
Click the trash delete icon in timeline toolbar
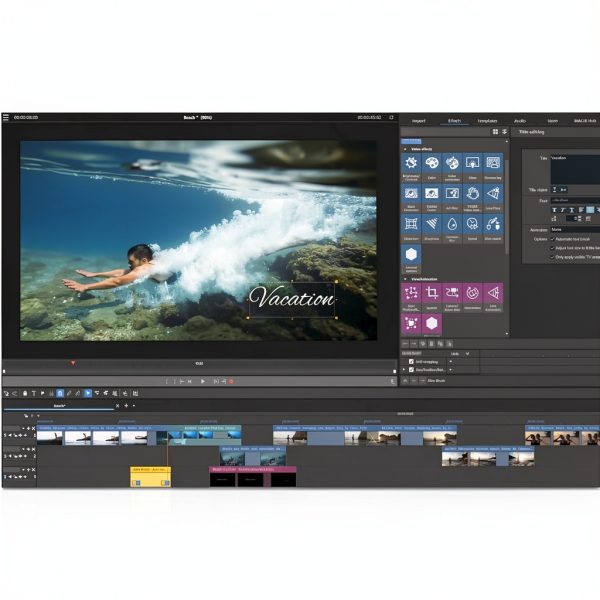tap(25, 393)
